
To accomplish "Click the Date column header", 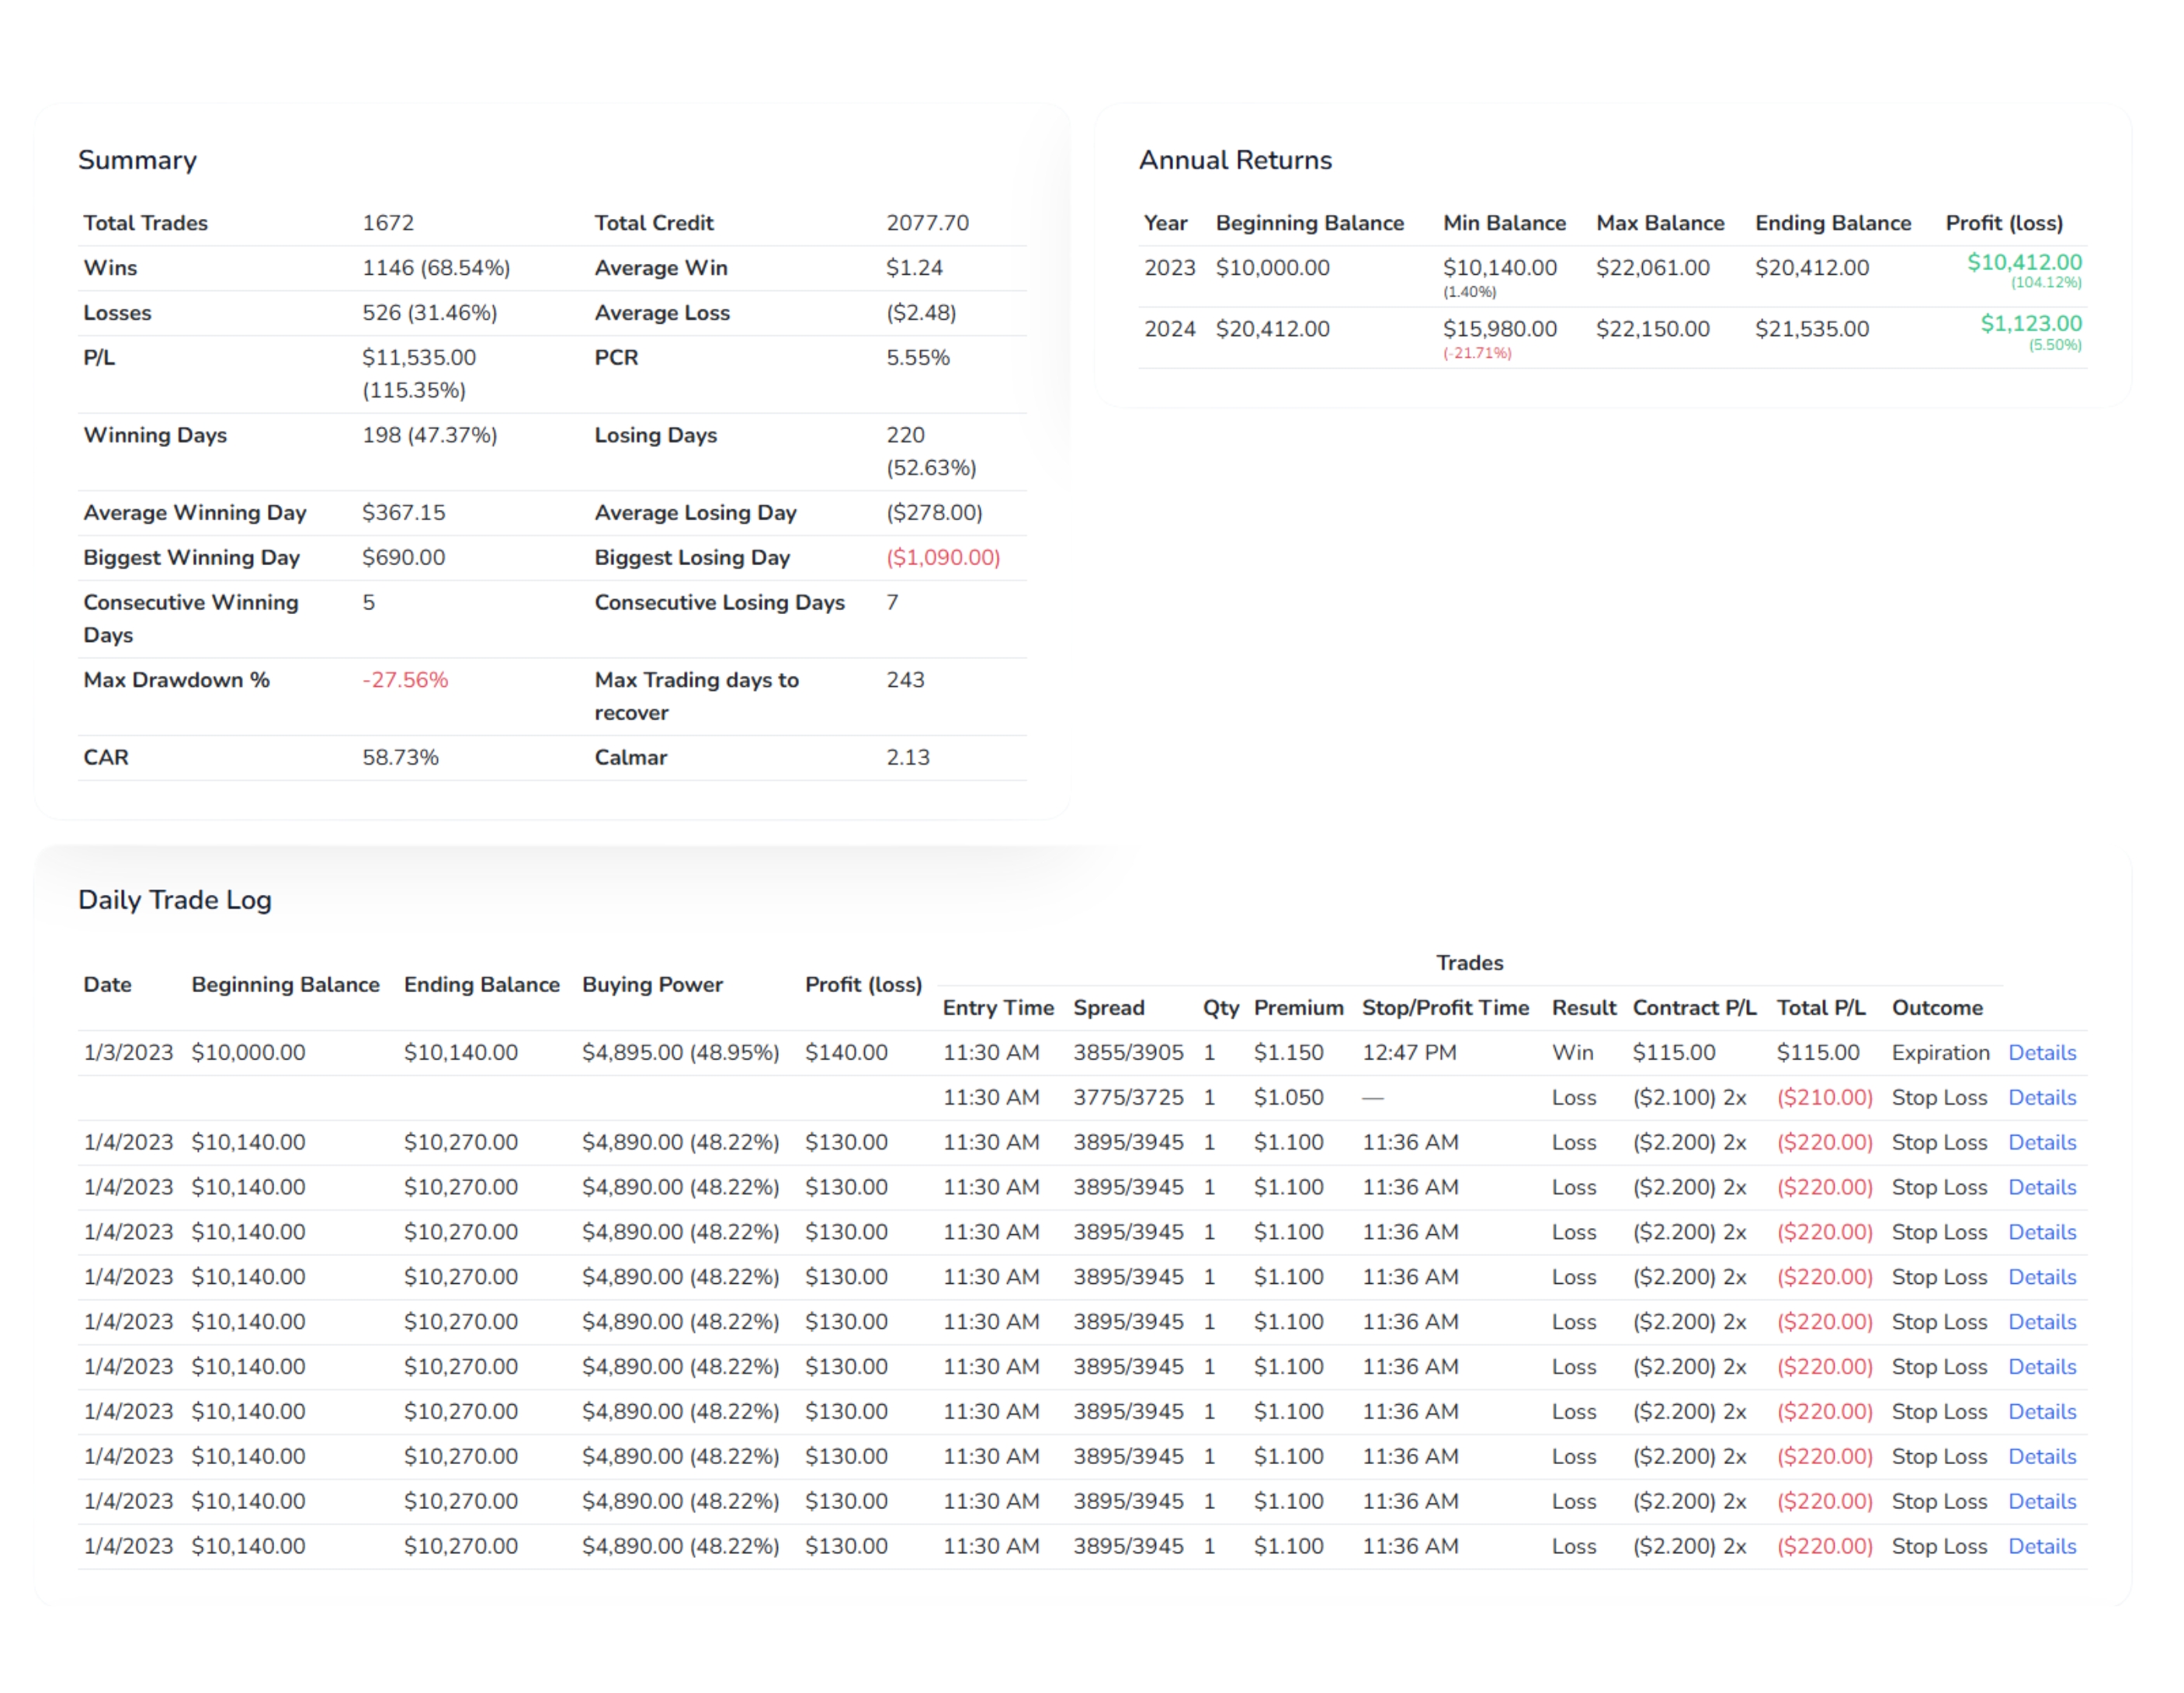I will 107,985.
